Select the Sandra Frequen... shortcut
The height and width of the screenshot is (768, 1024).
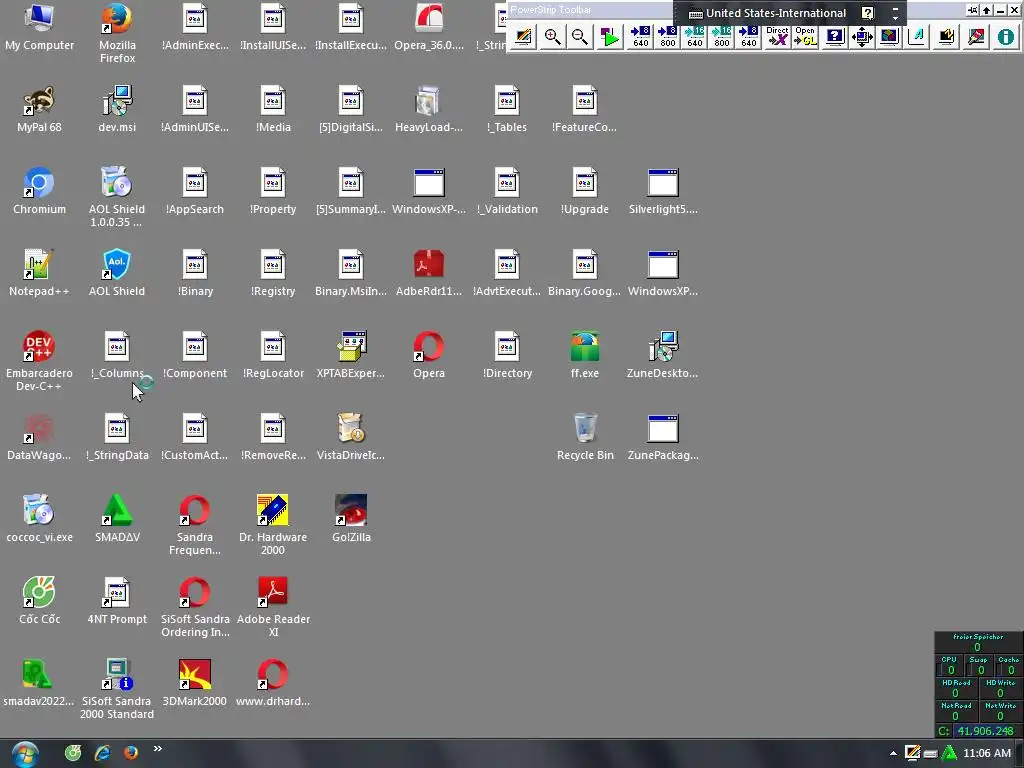pos(195,526)
